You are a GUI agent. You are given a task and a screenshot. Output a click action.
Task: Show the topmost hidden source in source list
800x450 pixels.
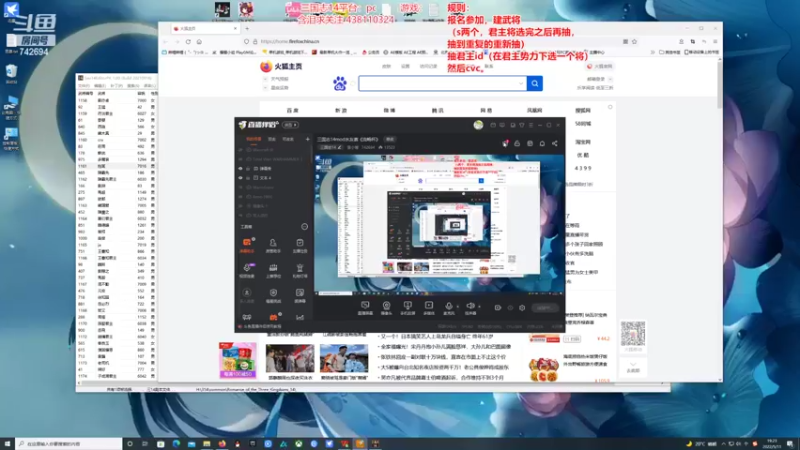click(x=241, y=150)
